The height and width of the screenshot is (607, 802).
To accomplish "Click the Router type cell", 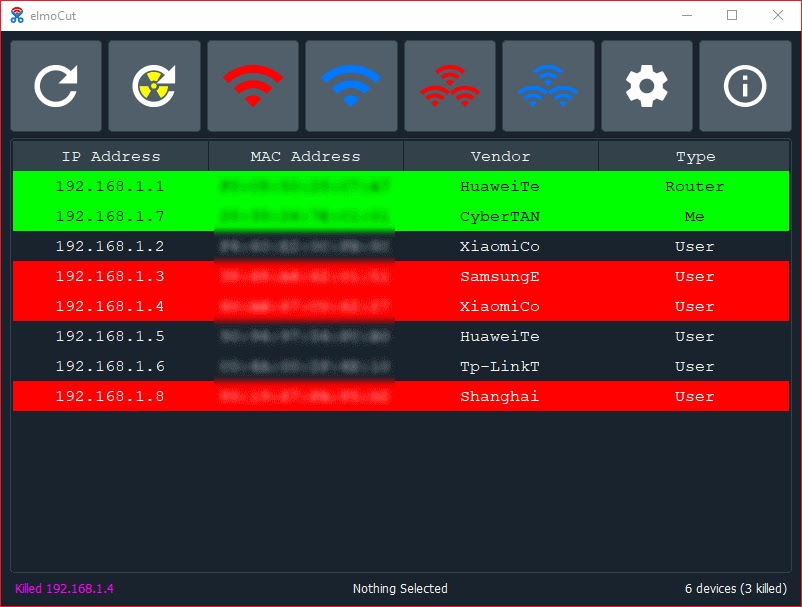I will (694, 186).
